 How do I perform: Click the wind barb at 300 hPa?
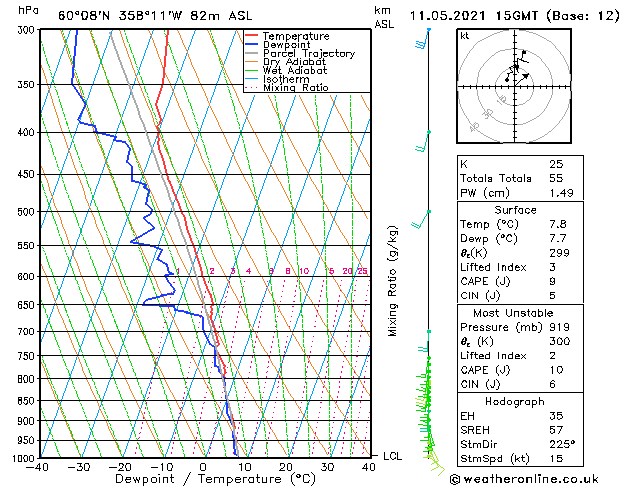(x=422, y=38)
